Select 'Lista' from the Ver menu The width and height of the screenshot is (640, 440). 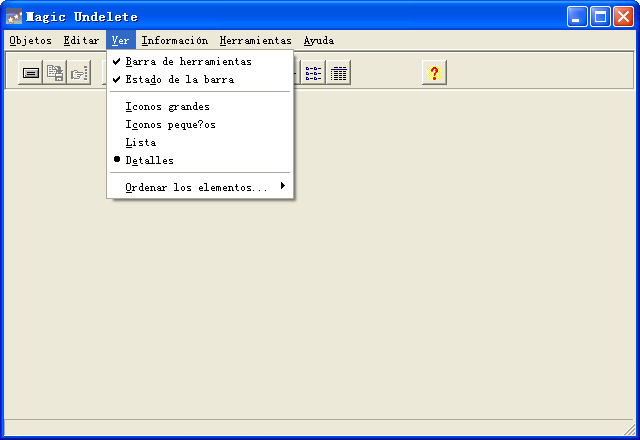point(140,142)
